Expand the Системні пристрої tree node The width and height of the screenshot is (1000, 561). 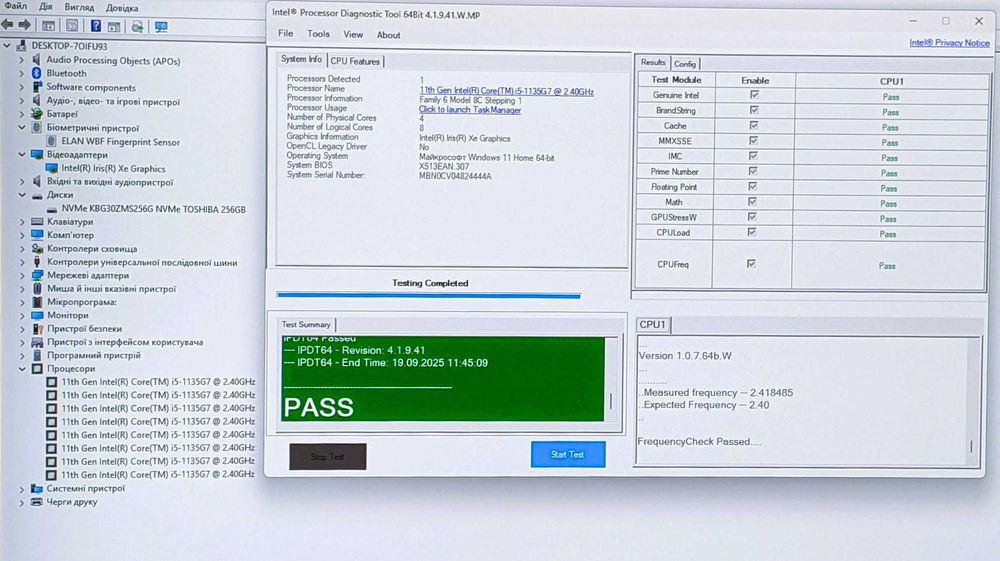pos(22,489)
